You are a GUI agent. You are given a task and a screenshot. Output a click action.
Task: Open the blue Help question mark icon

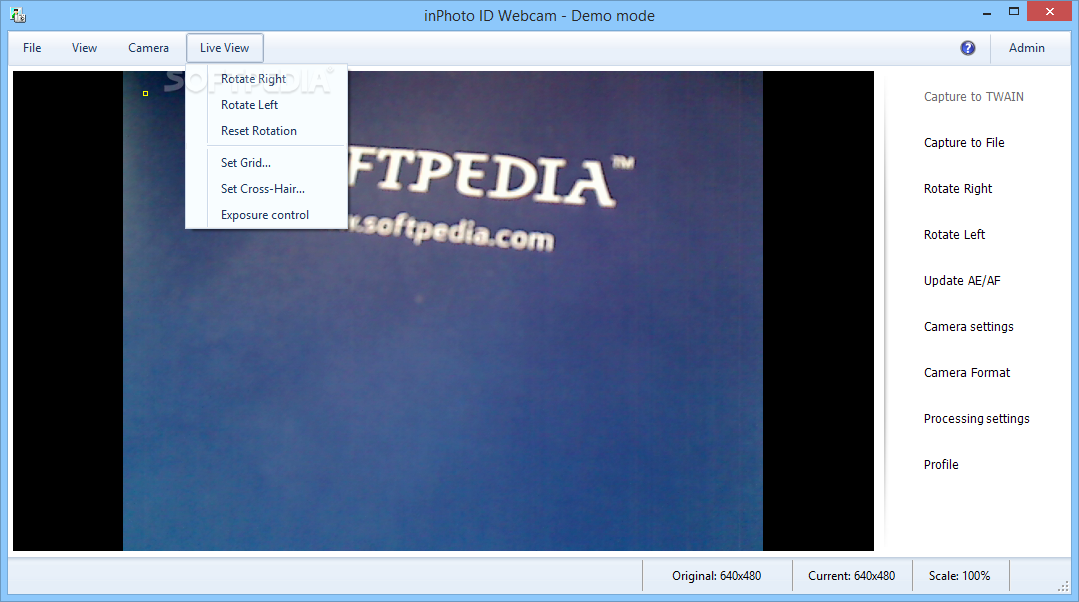tap(968, 48)
